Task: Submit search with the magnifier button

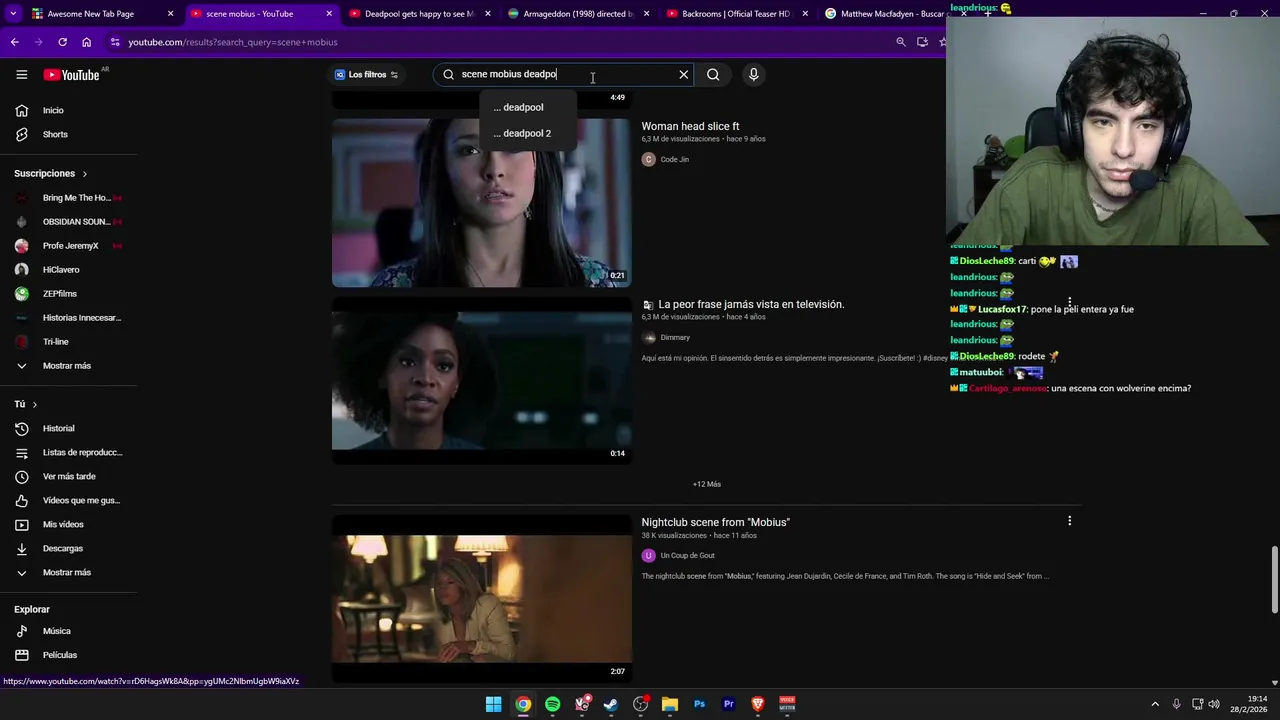Action: (x=713, y=74)
